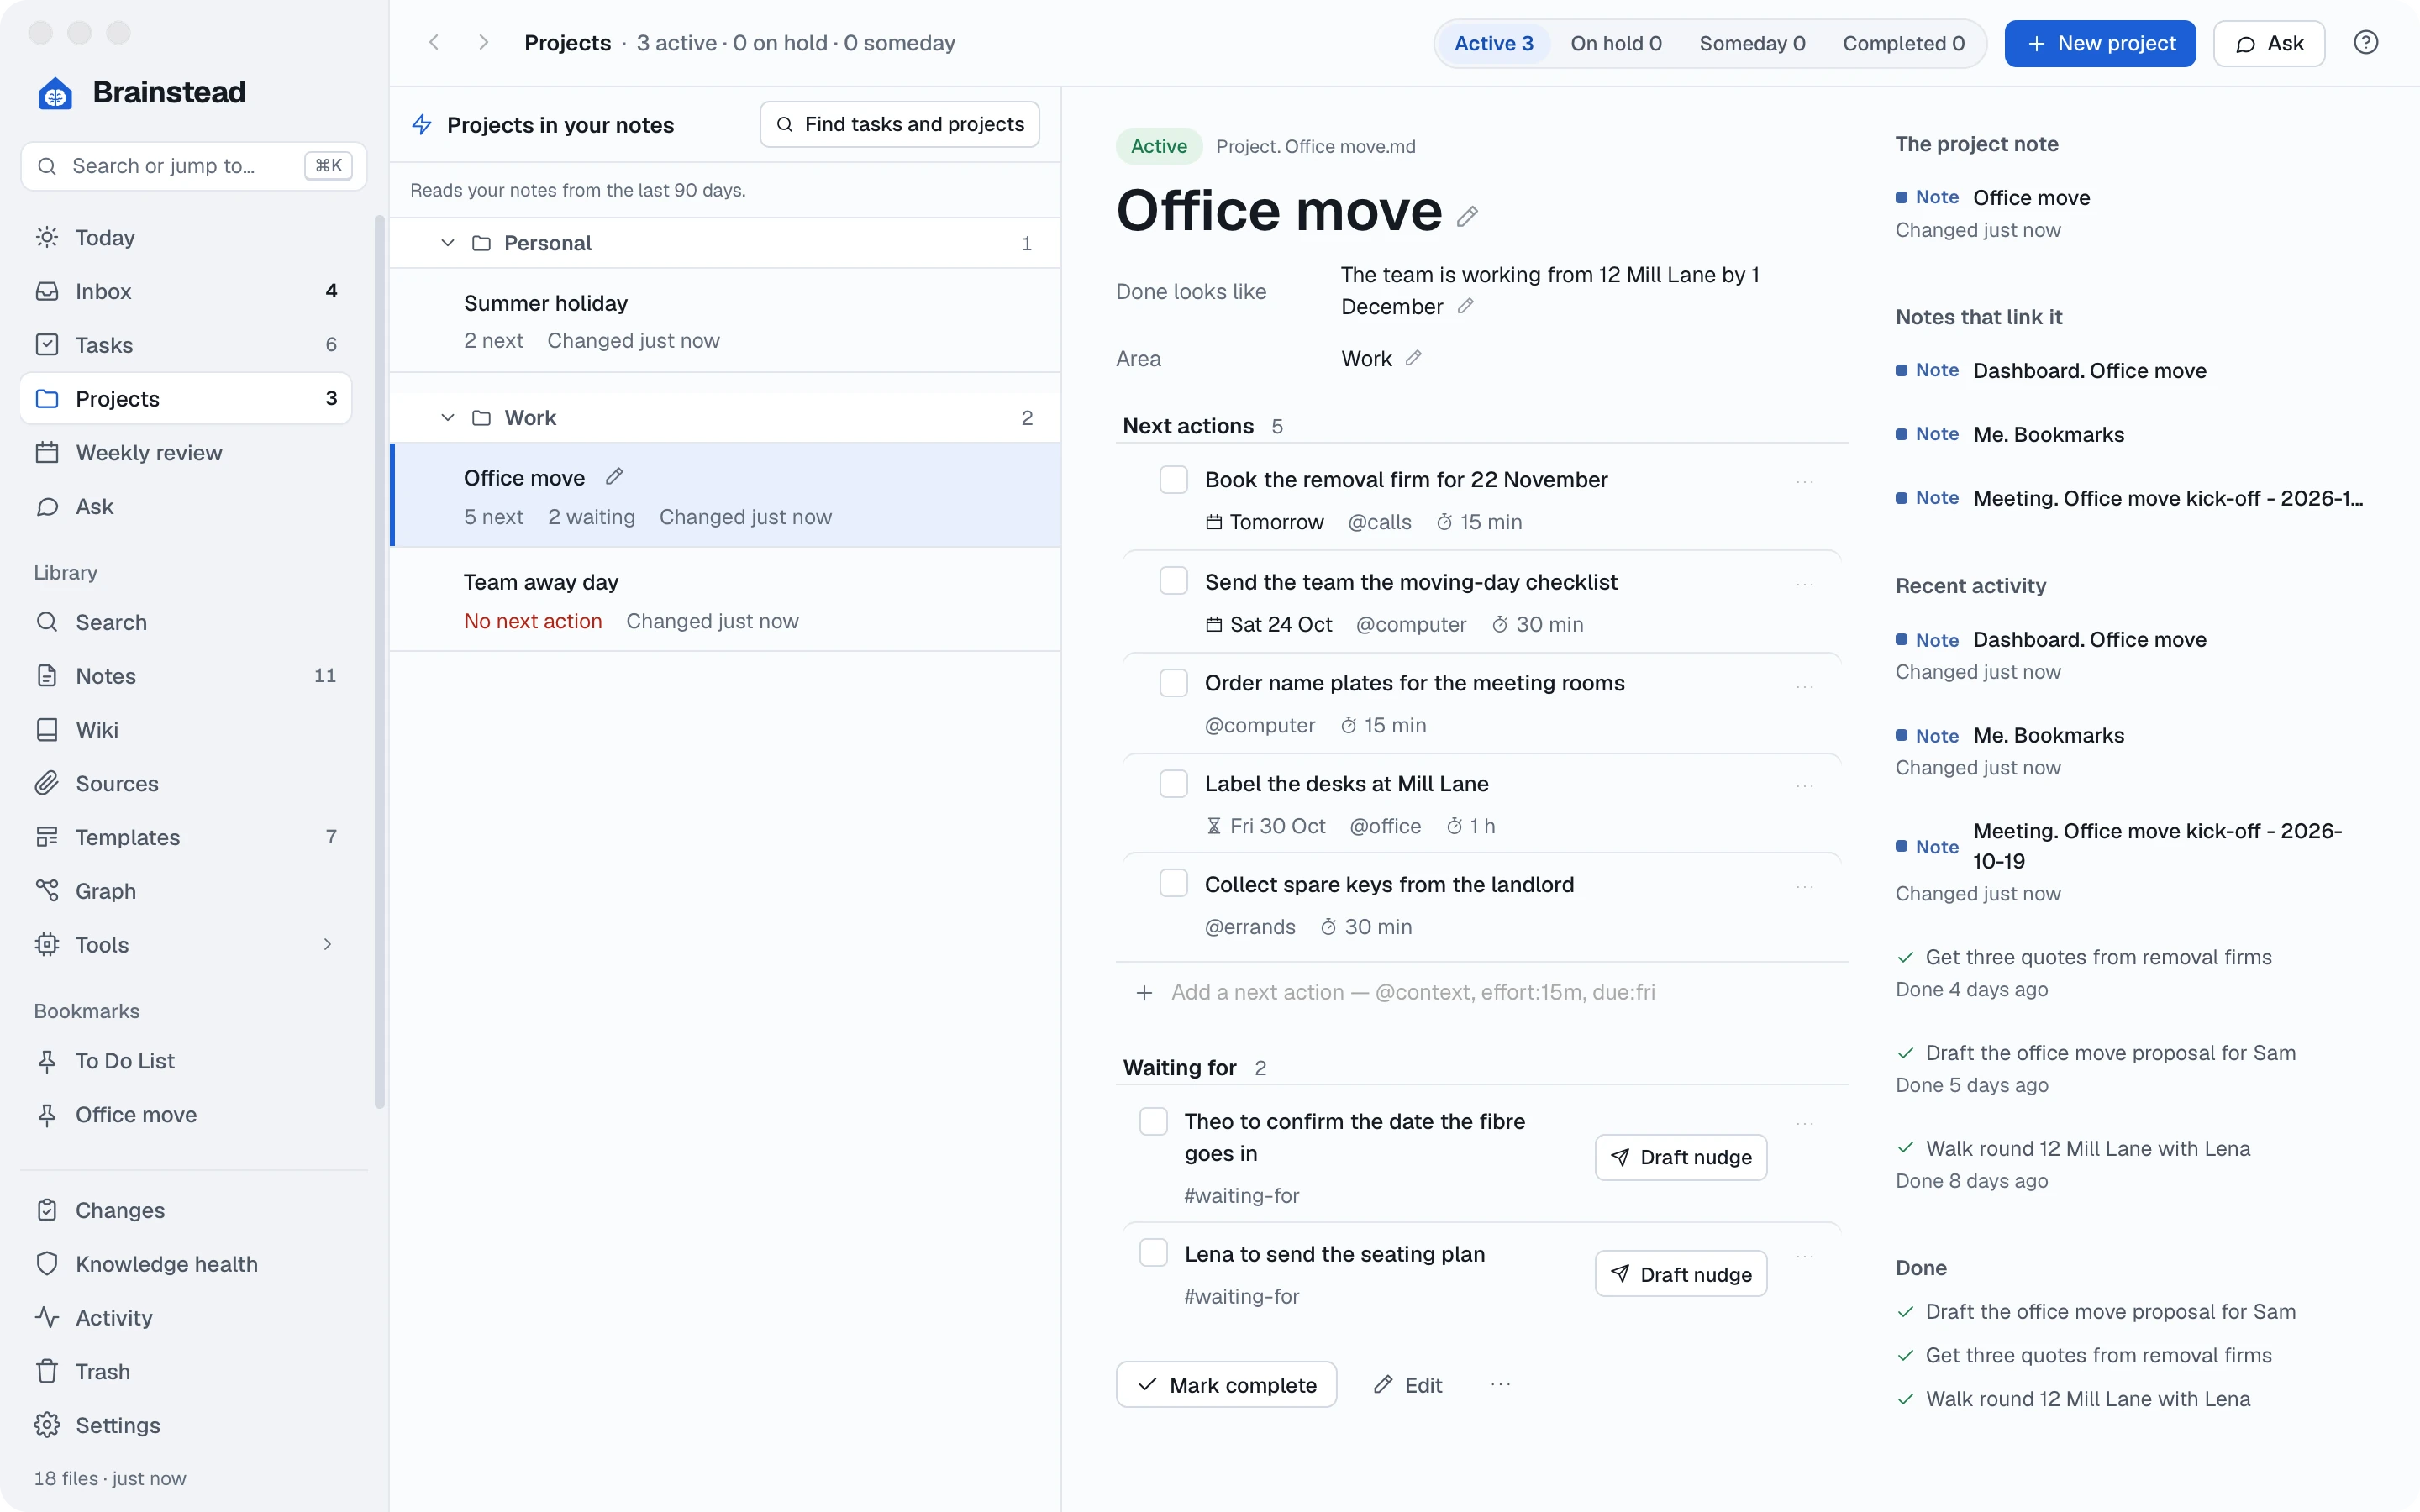The width and height of the screenshot is (2420, 1512).
Task: Click the Ask button in the top bar
Action: (2269, 43)
